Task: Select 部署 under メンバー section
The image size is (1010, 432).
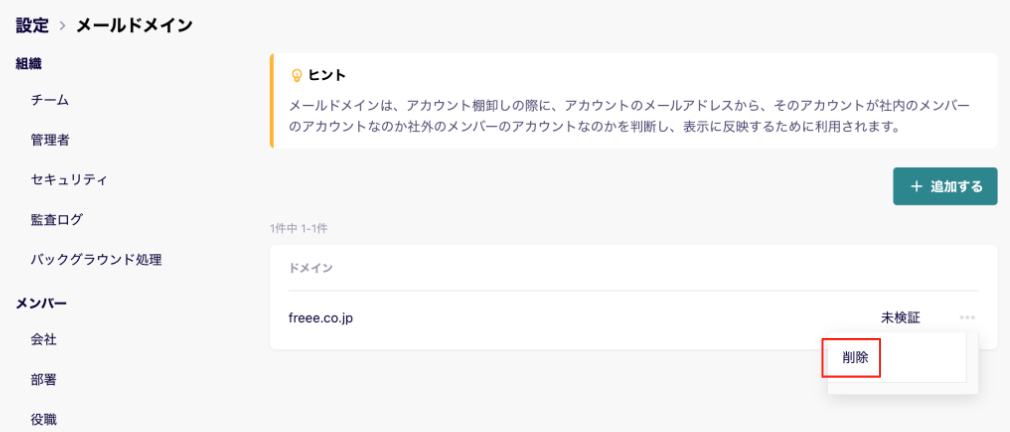Action: (x=44, y=379)
